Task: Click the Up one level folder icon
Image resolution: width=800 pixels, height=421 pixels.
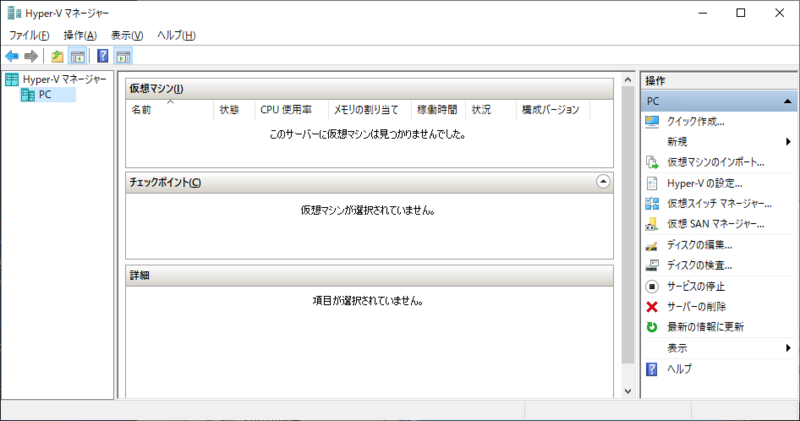Action: [x=57, y=56]
